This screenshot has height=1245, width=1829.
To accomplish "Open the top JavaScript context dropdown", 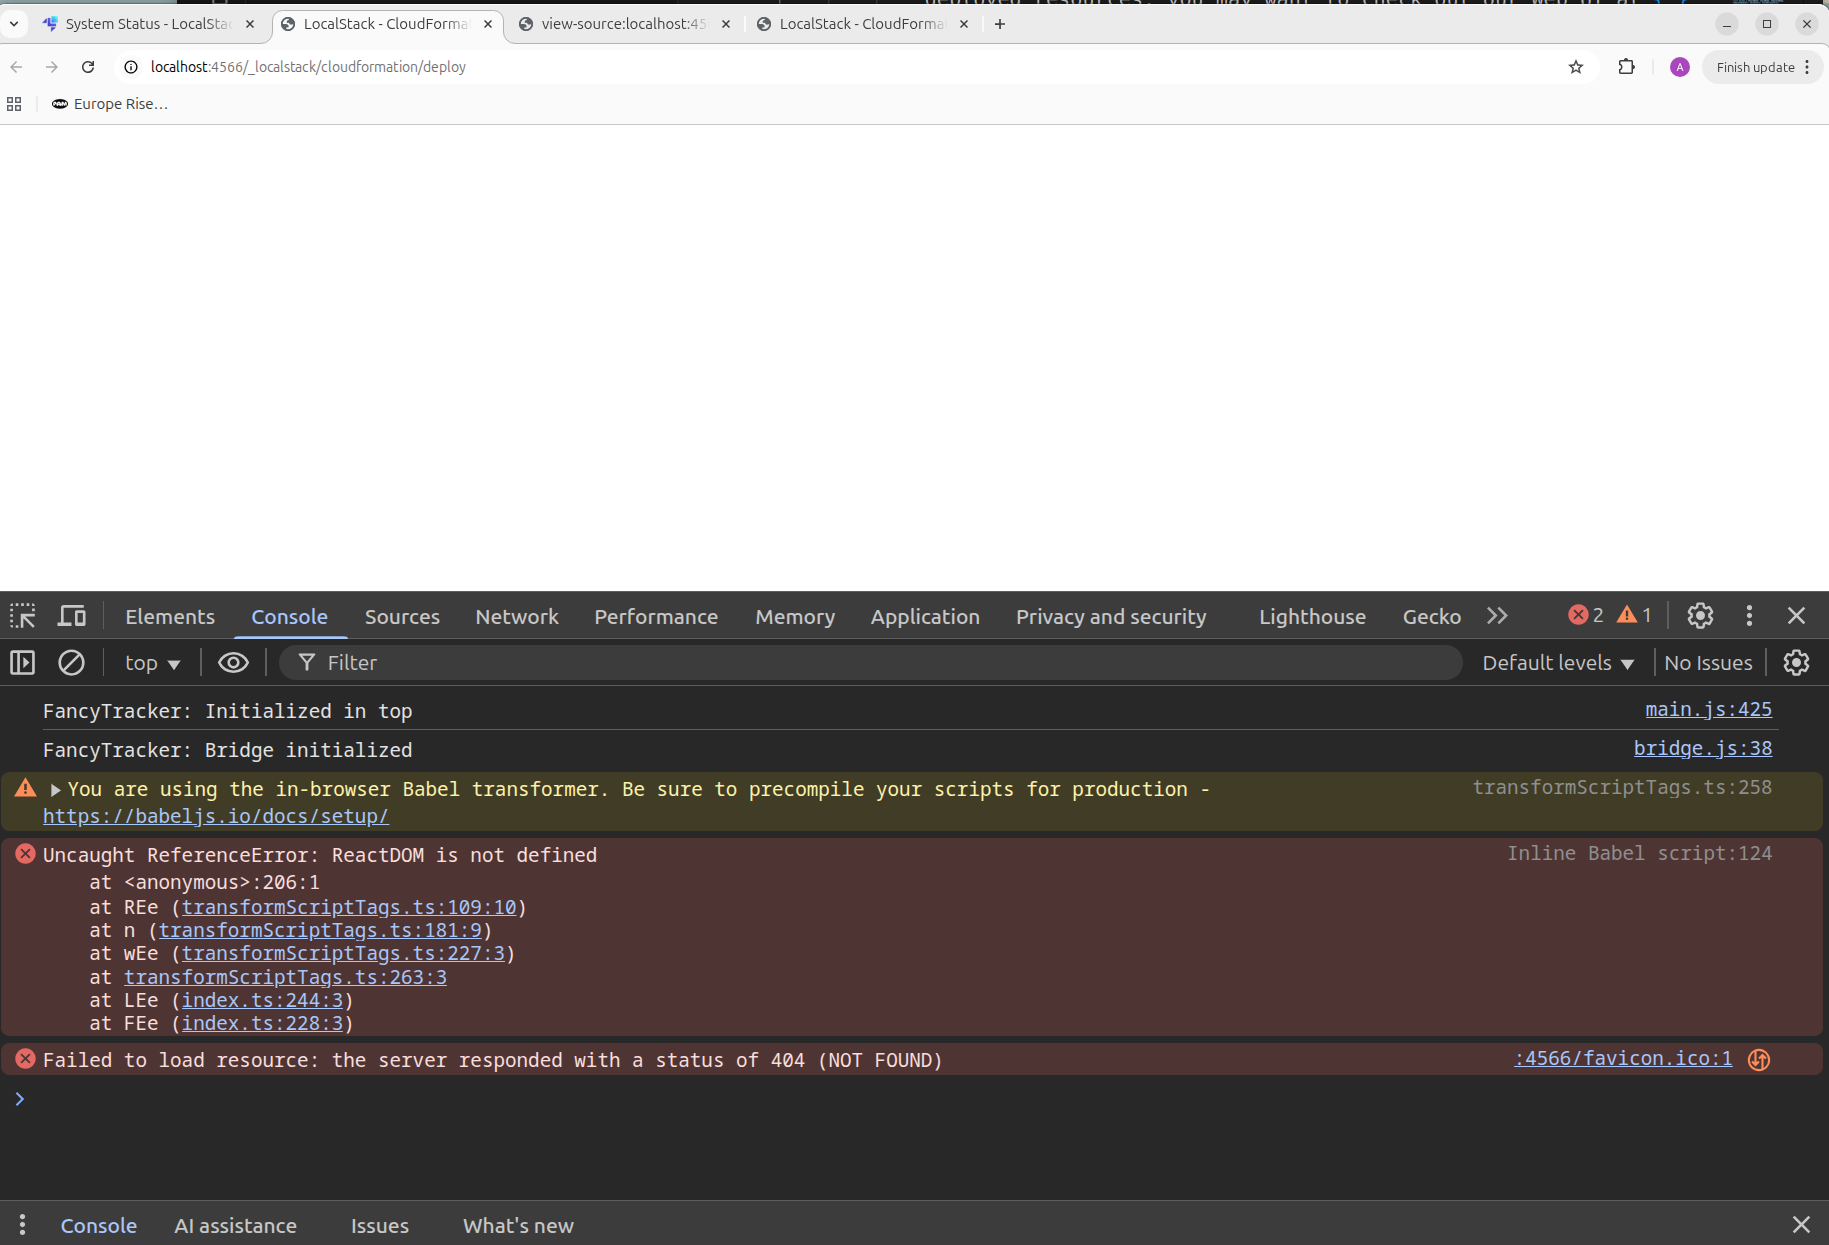I will 152,663.
